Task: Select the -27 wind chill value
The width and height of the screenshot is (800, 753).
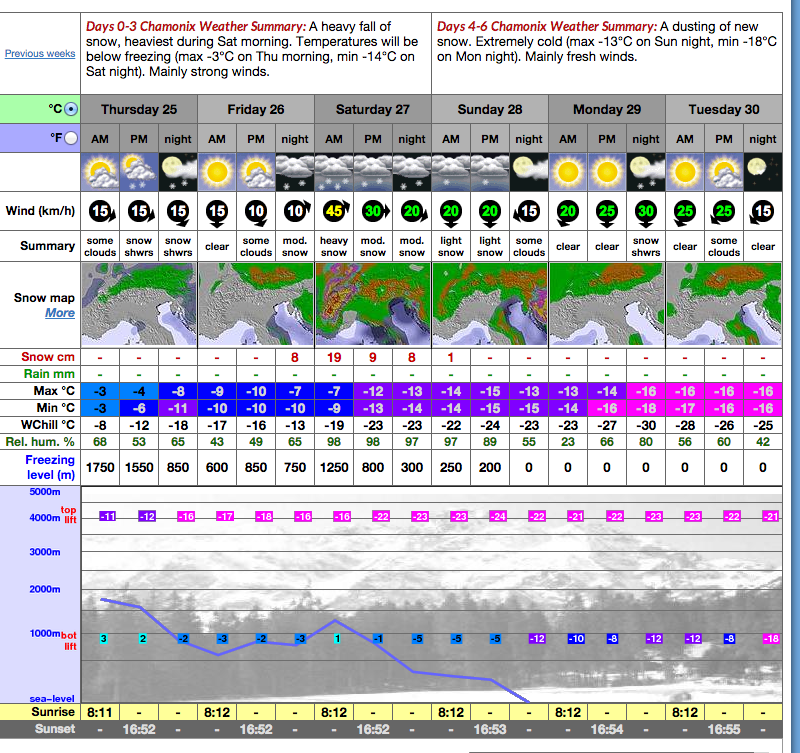Action: 607,425
